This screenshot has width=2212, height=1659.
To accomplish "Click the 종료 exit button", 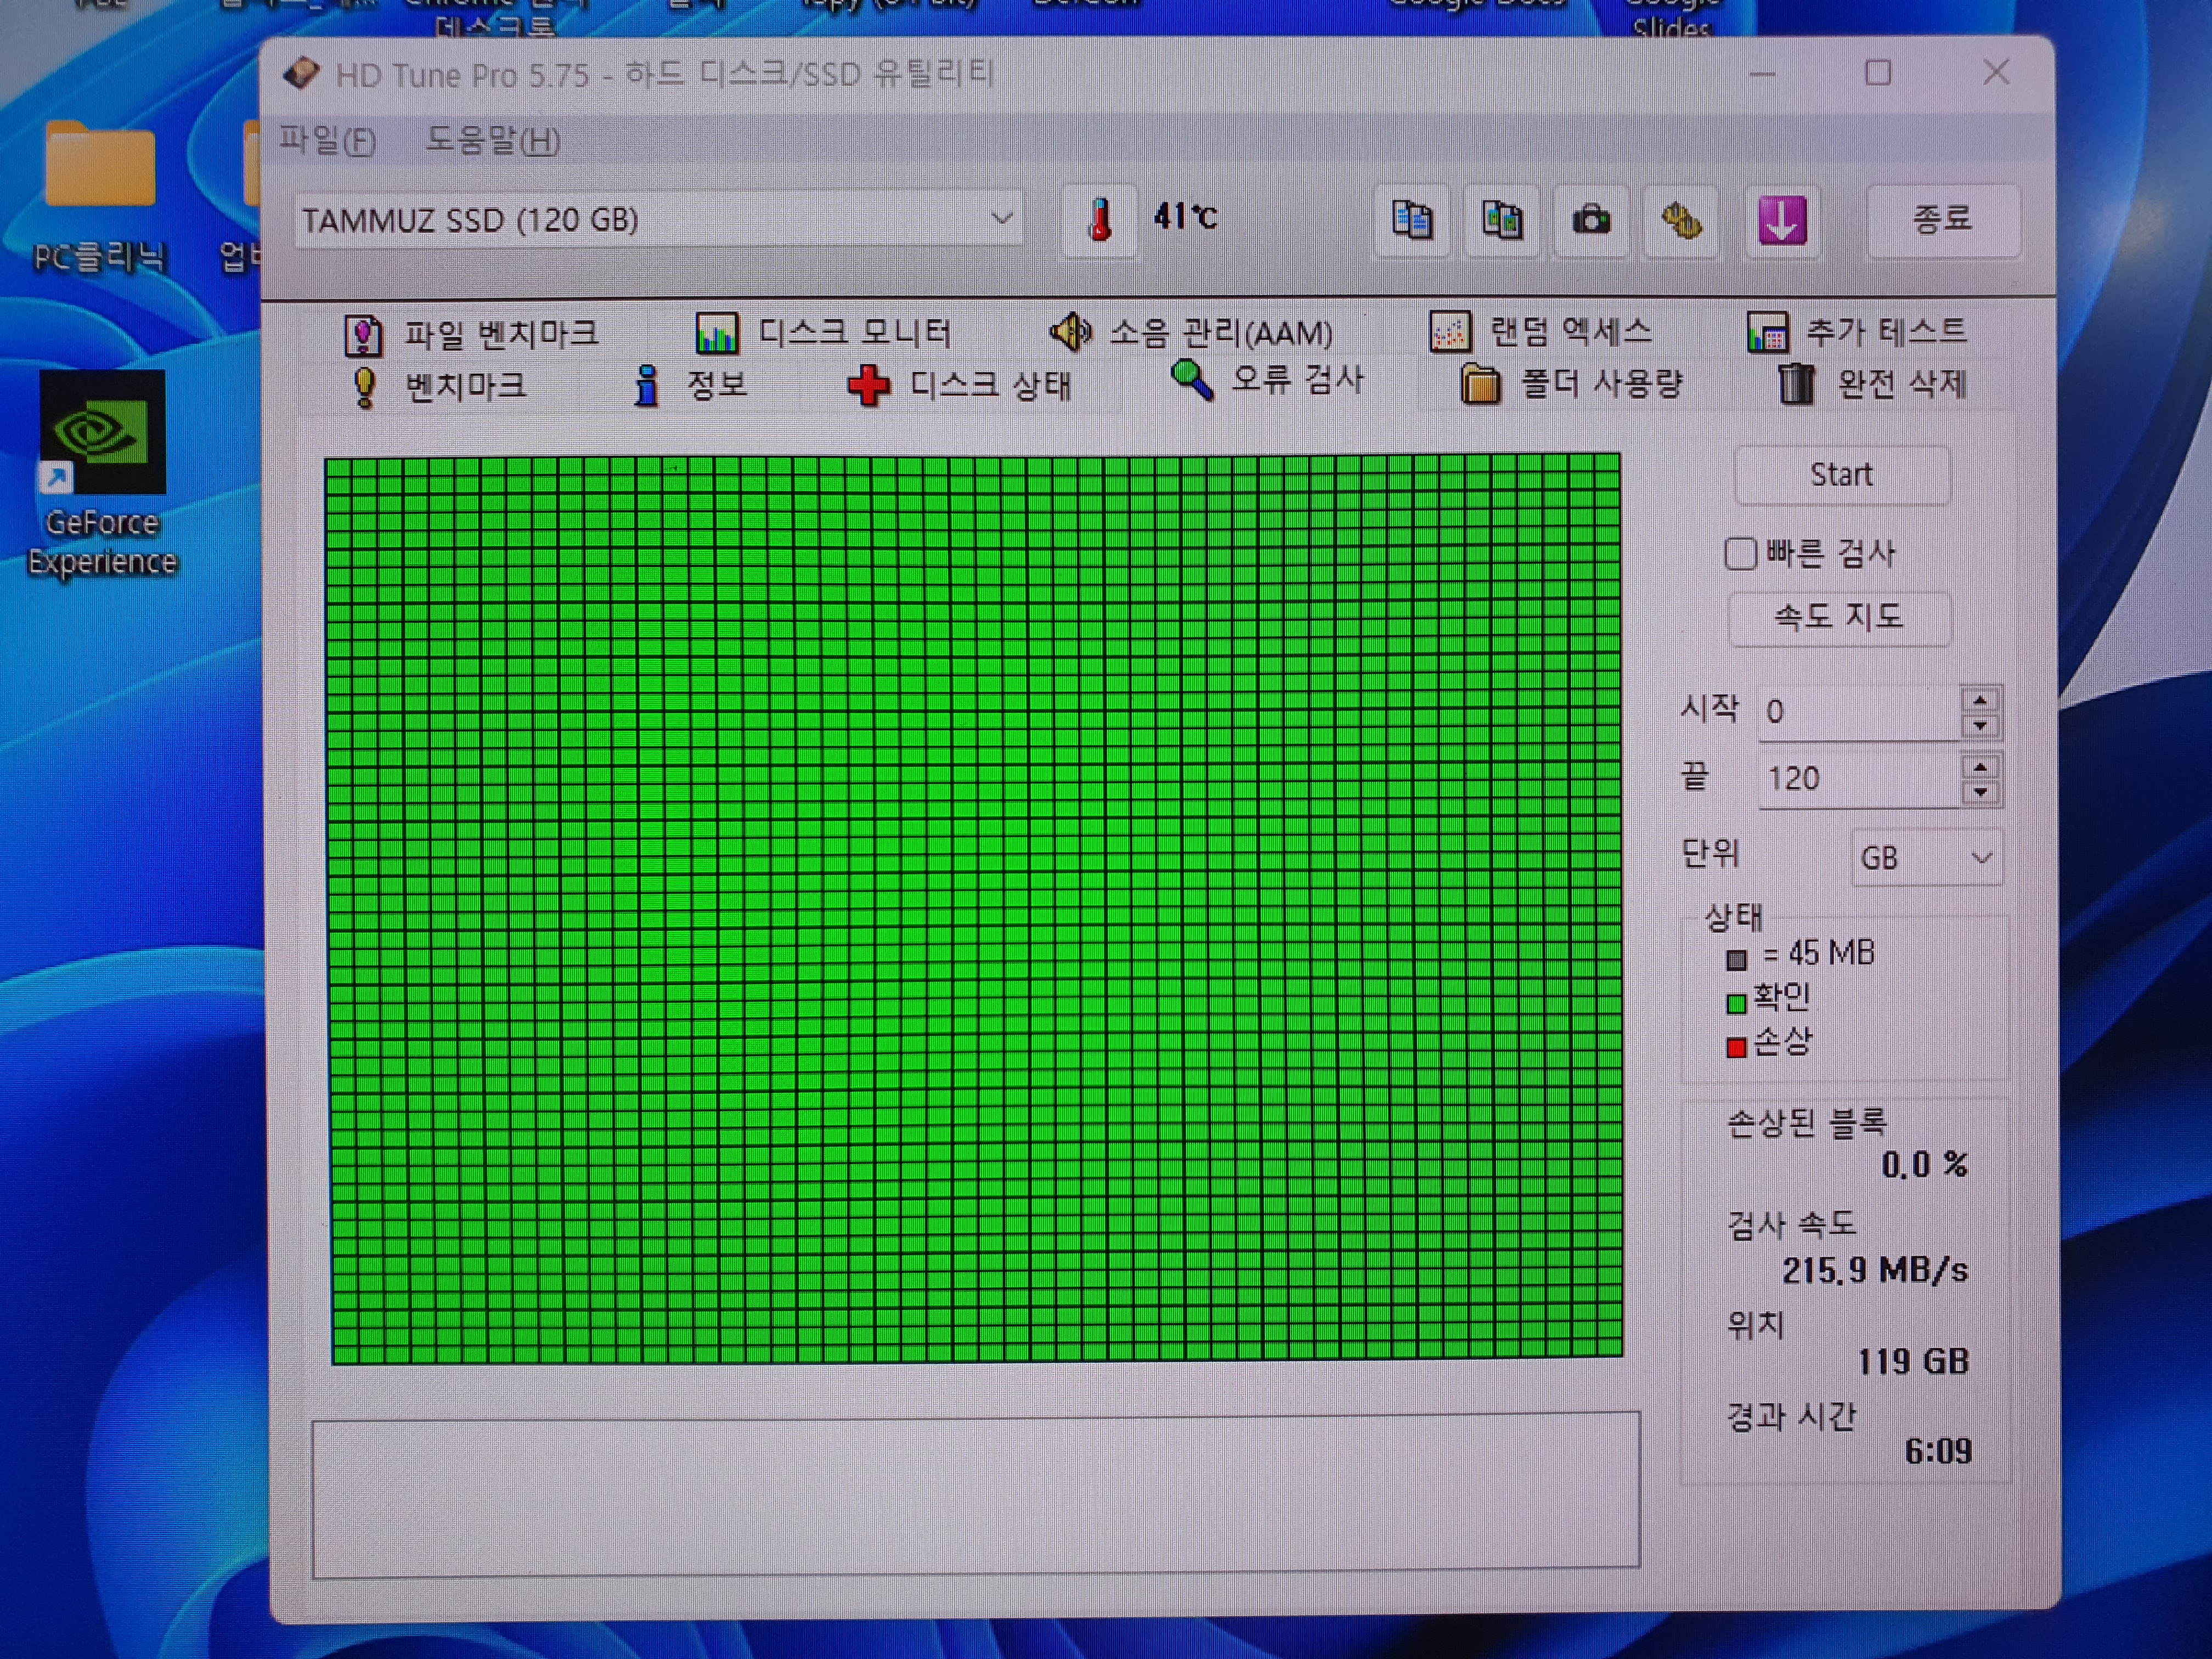I will coord(1942,219).
